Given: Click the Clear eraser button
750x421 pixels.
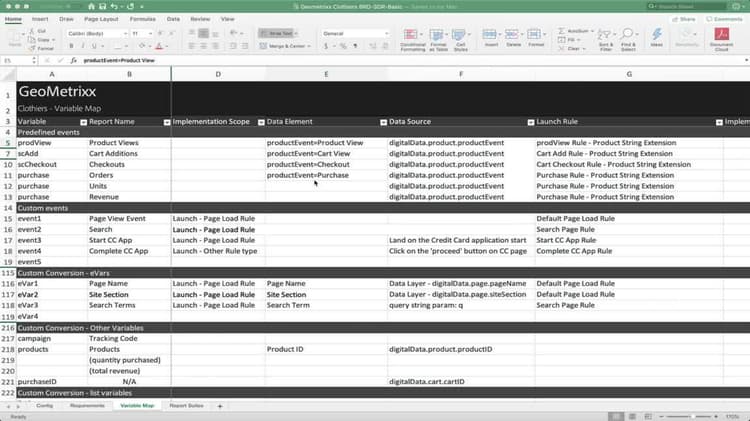Looking at the screenshot, I should [x=572, y=48].
